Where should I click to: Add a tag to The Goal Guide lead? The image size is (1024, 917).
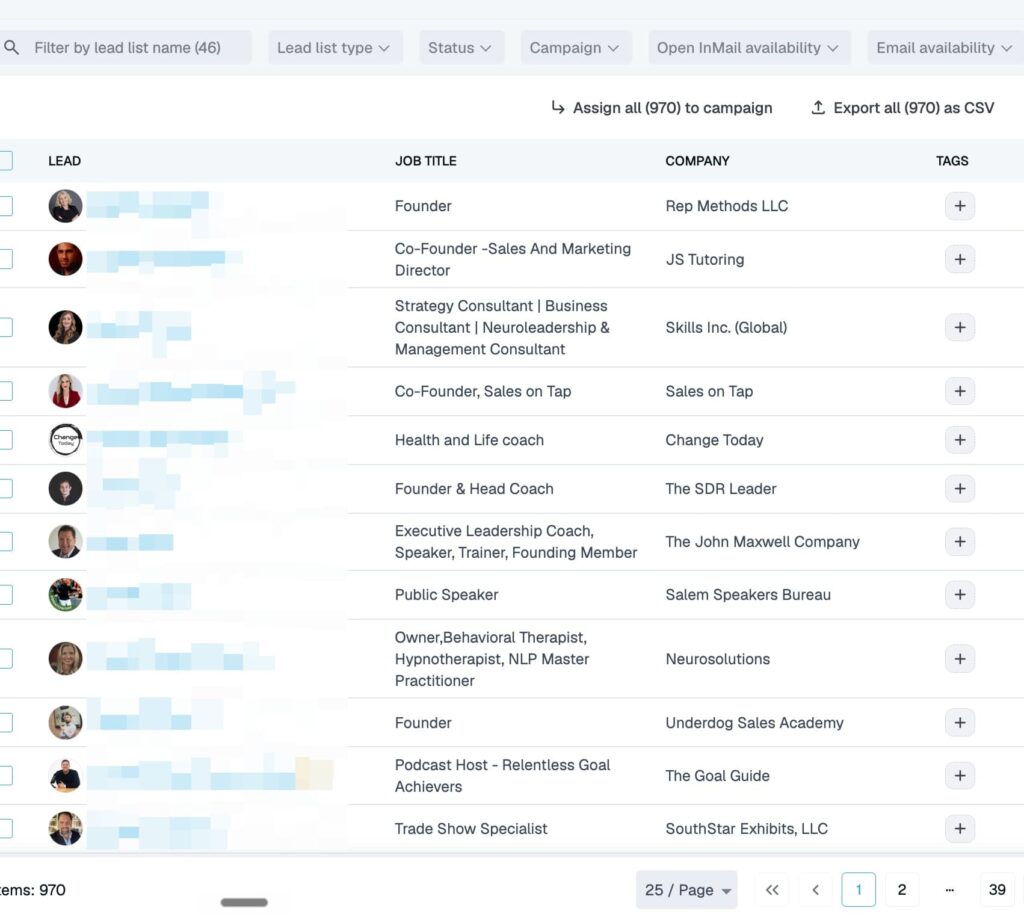coord(959,775)
